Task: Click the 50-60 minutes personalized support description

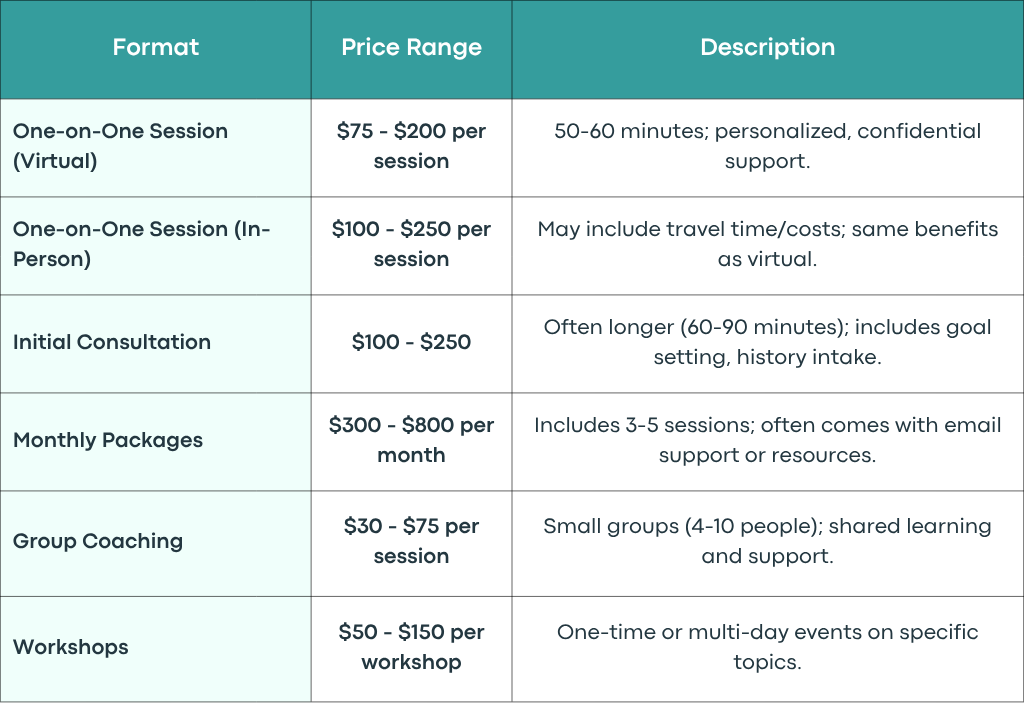Action: [x=767, y=146]
